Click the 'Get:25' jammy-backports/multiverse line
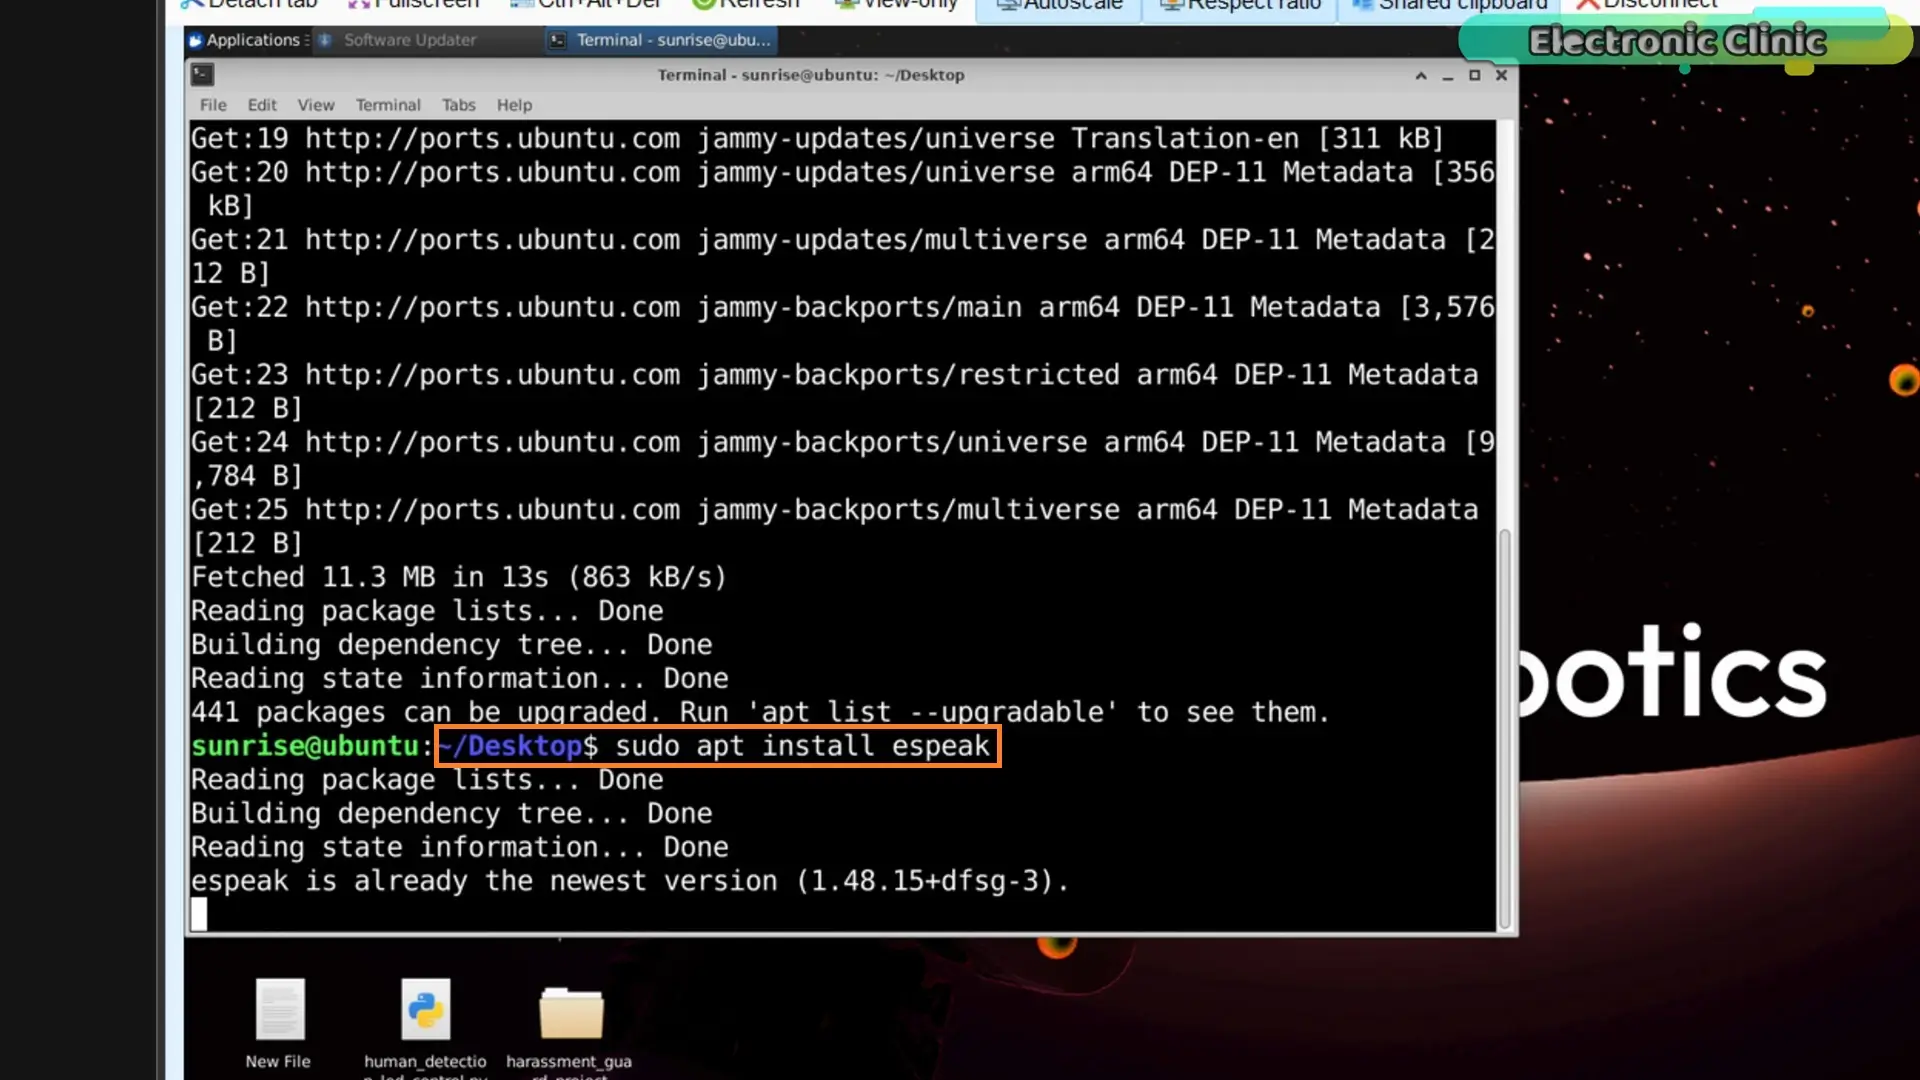Viewport: 1920px width, 1080px height. [x=835, y=526]
